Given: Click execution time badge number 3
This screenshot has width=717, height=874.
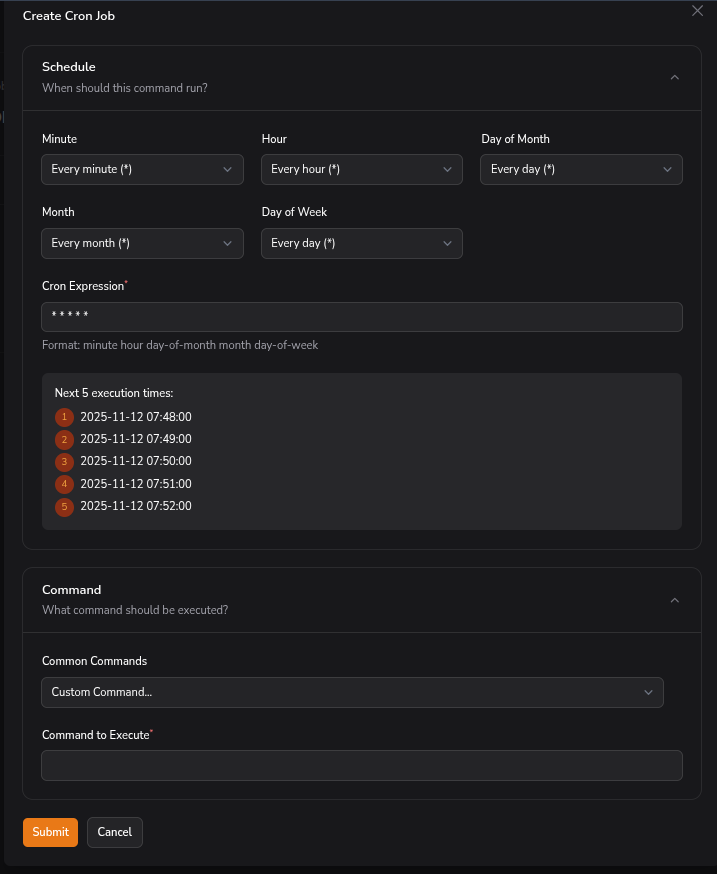Looking at the screenshot, I should (65, 462).
